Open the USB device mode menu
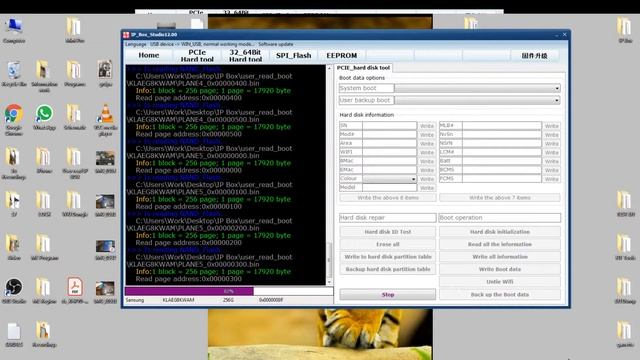640x360 pixels. click(202, 44)
